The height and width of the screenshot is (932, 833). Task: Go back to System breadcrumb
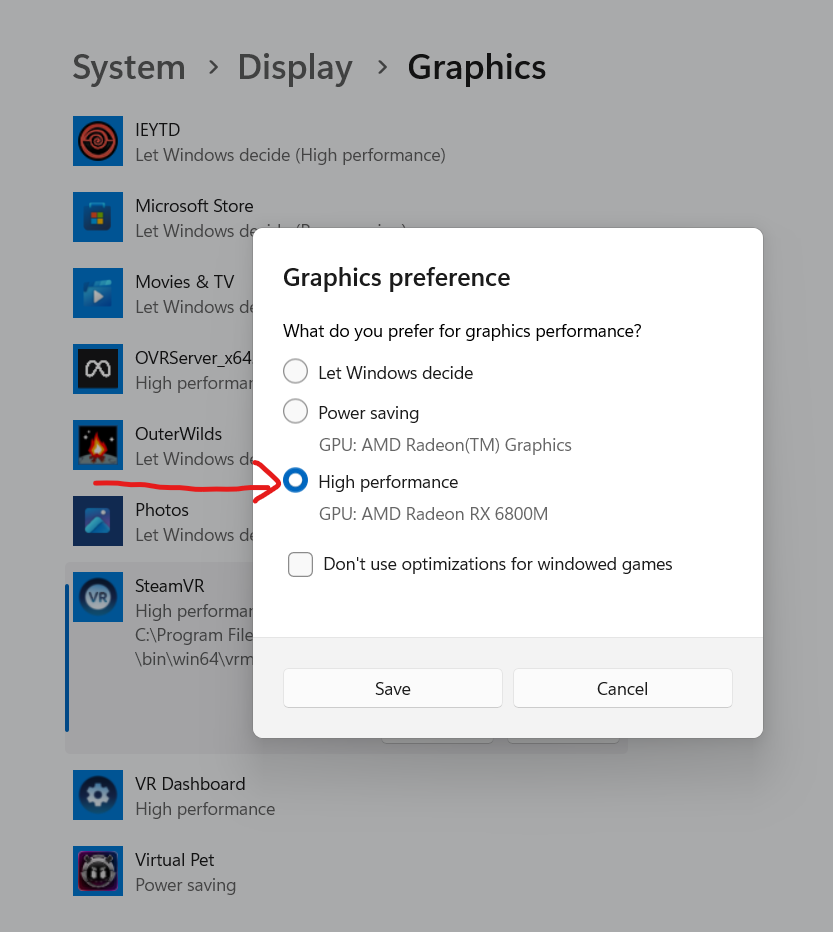click(x=129, y=67)
